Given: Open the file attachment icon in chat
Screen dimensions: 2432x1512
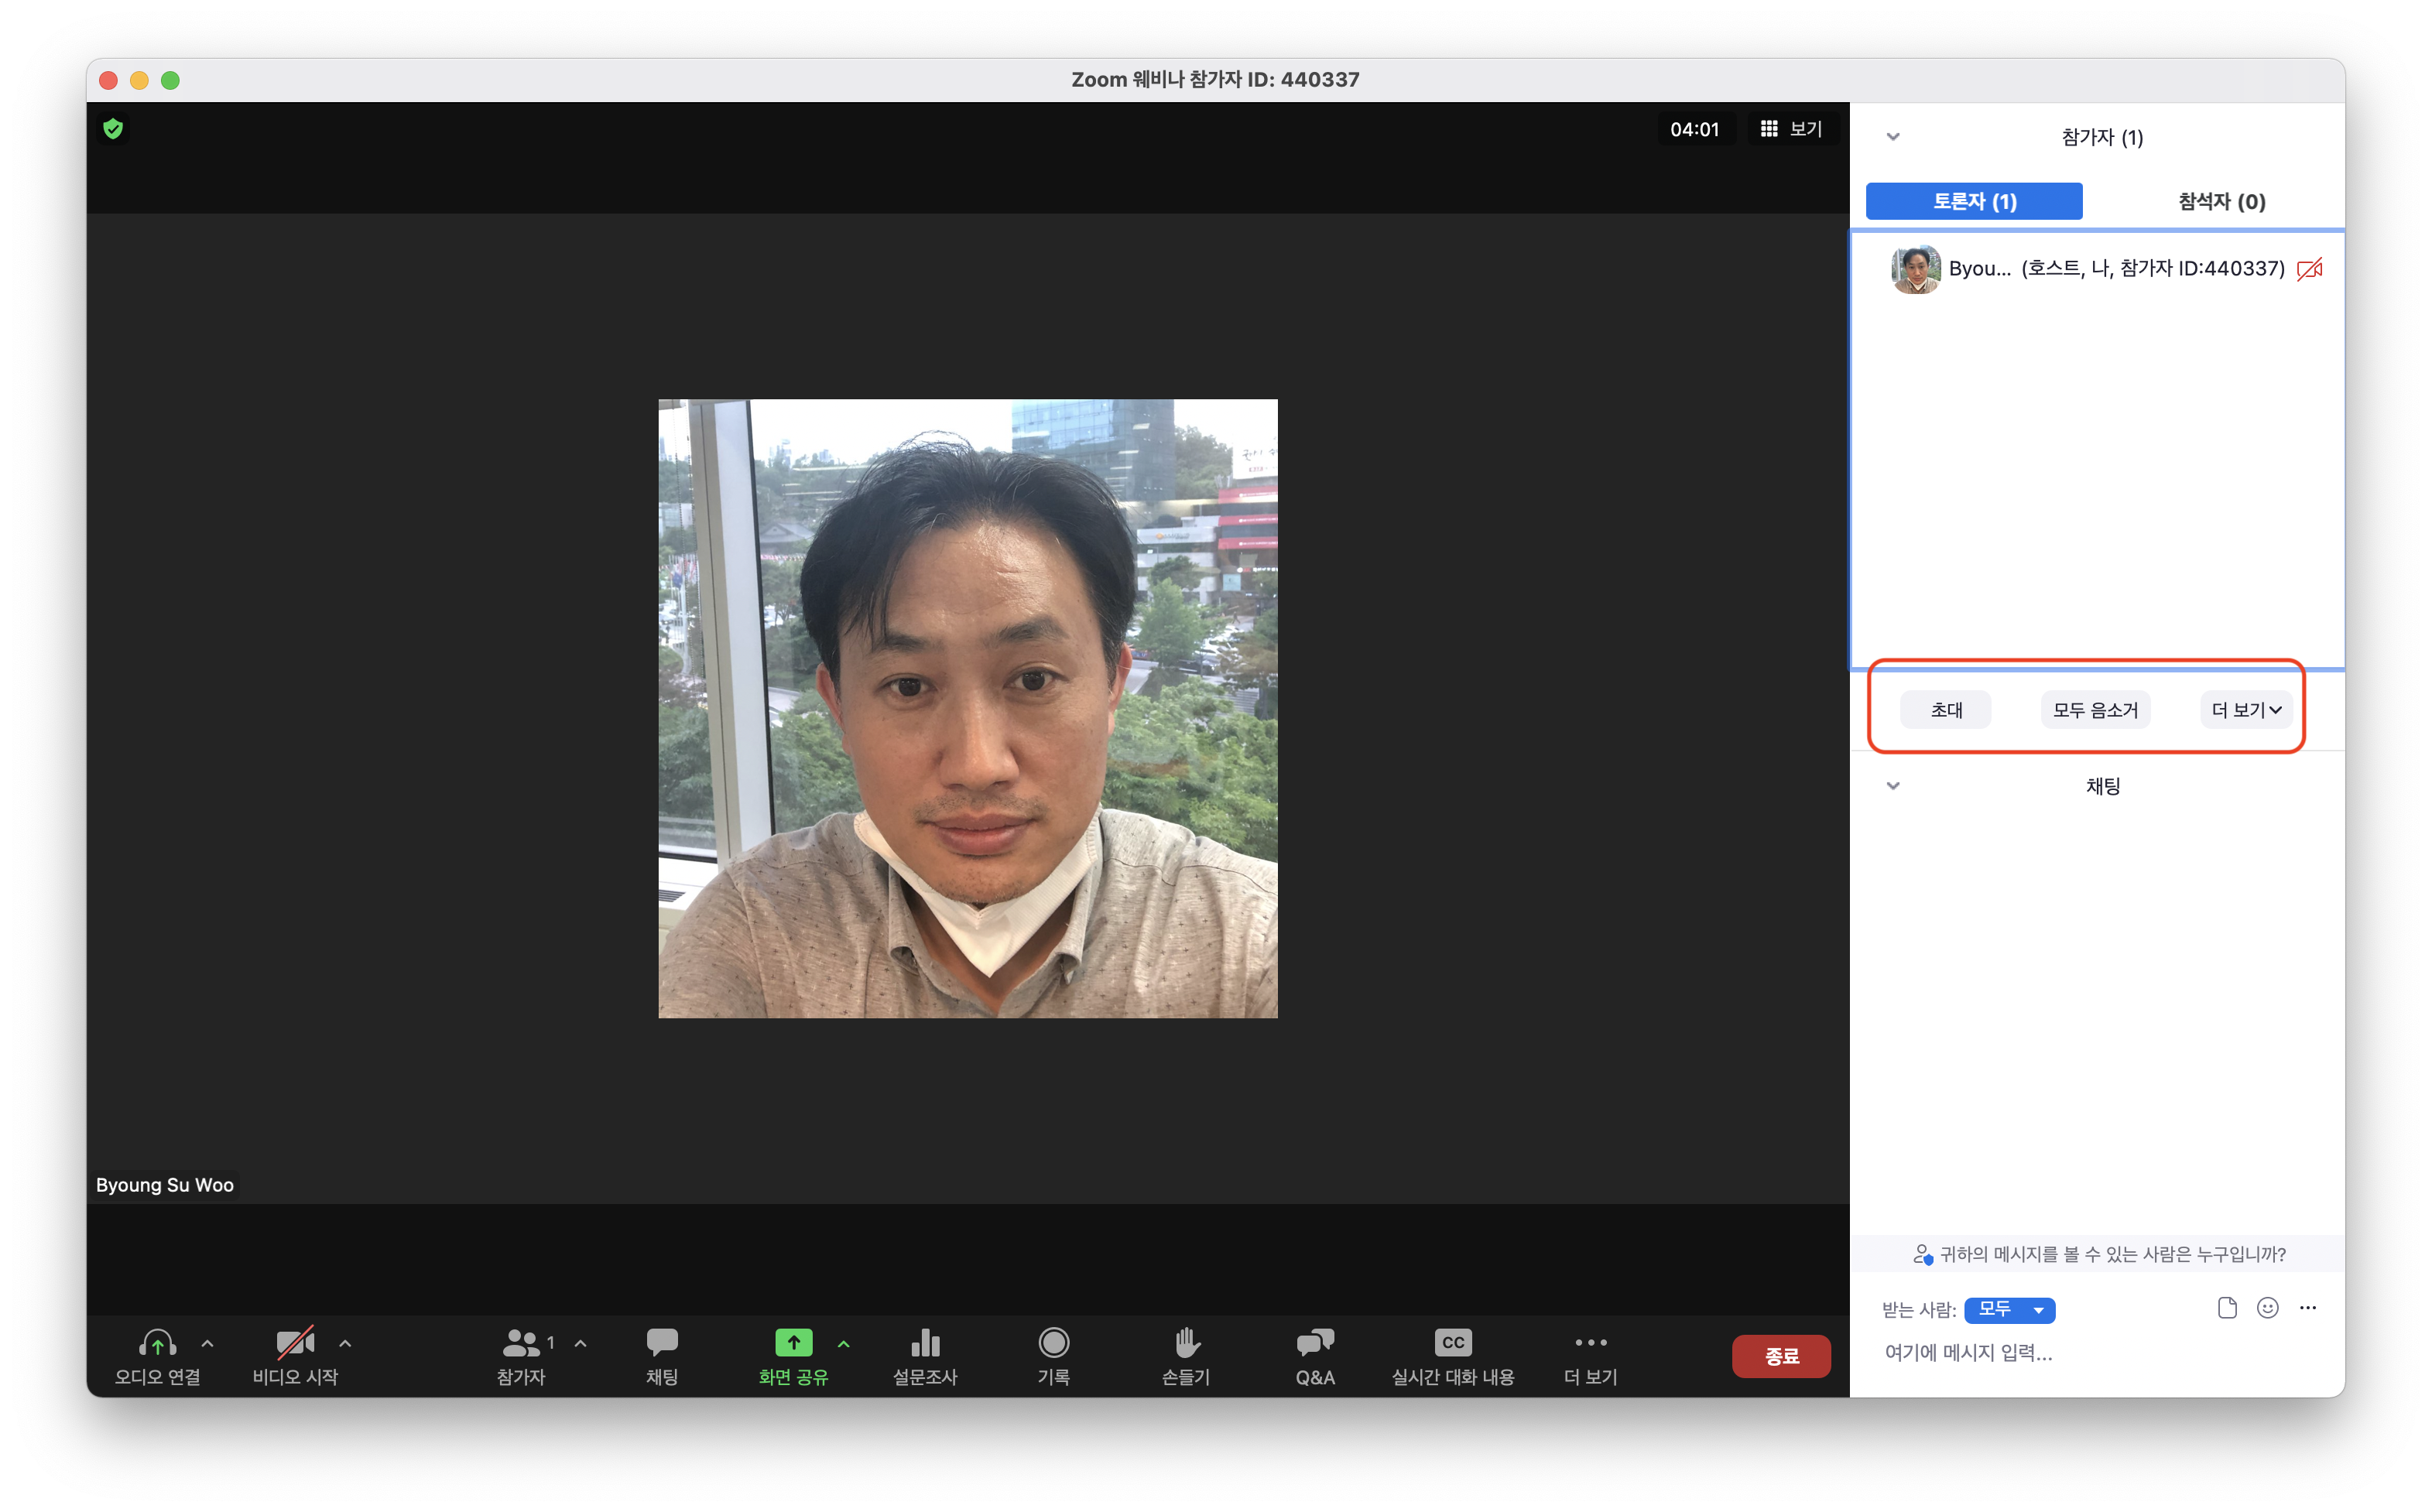Looking at the screenshot, I should tap(2226, 1308).
